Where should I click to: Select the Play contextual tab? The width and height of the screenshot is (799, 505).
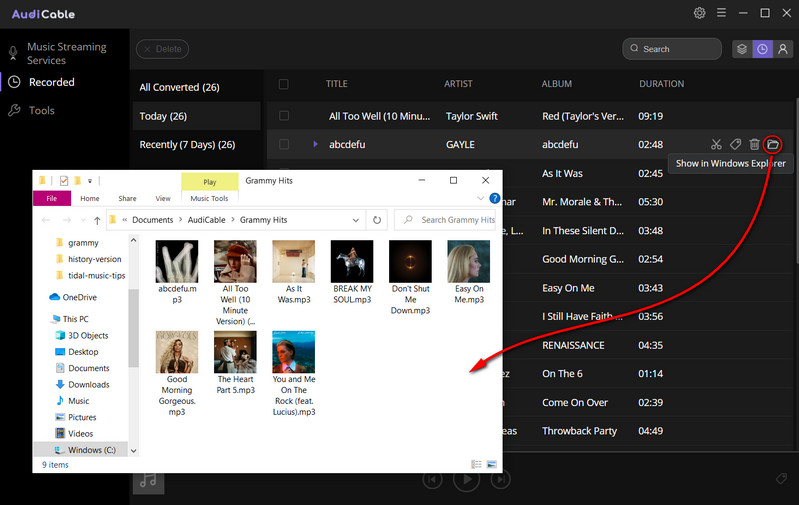click(x=210, y=182)
